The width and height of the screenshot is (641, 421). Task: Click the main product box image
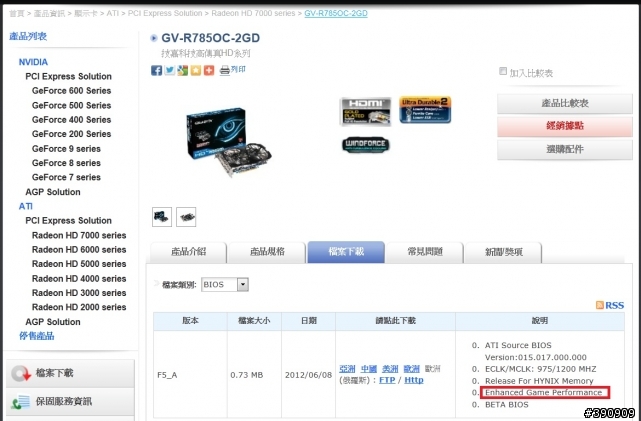click(229, 141)
